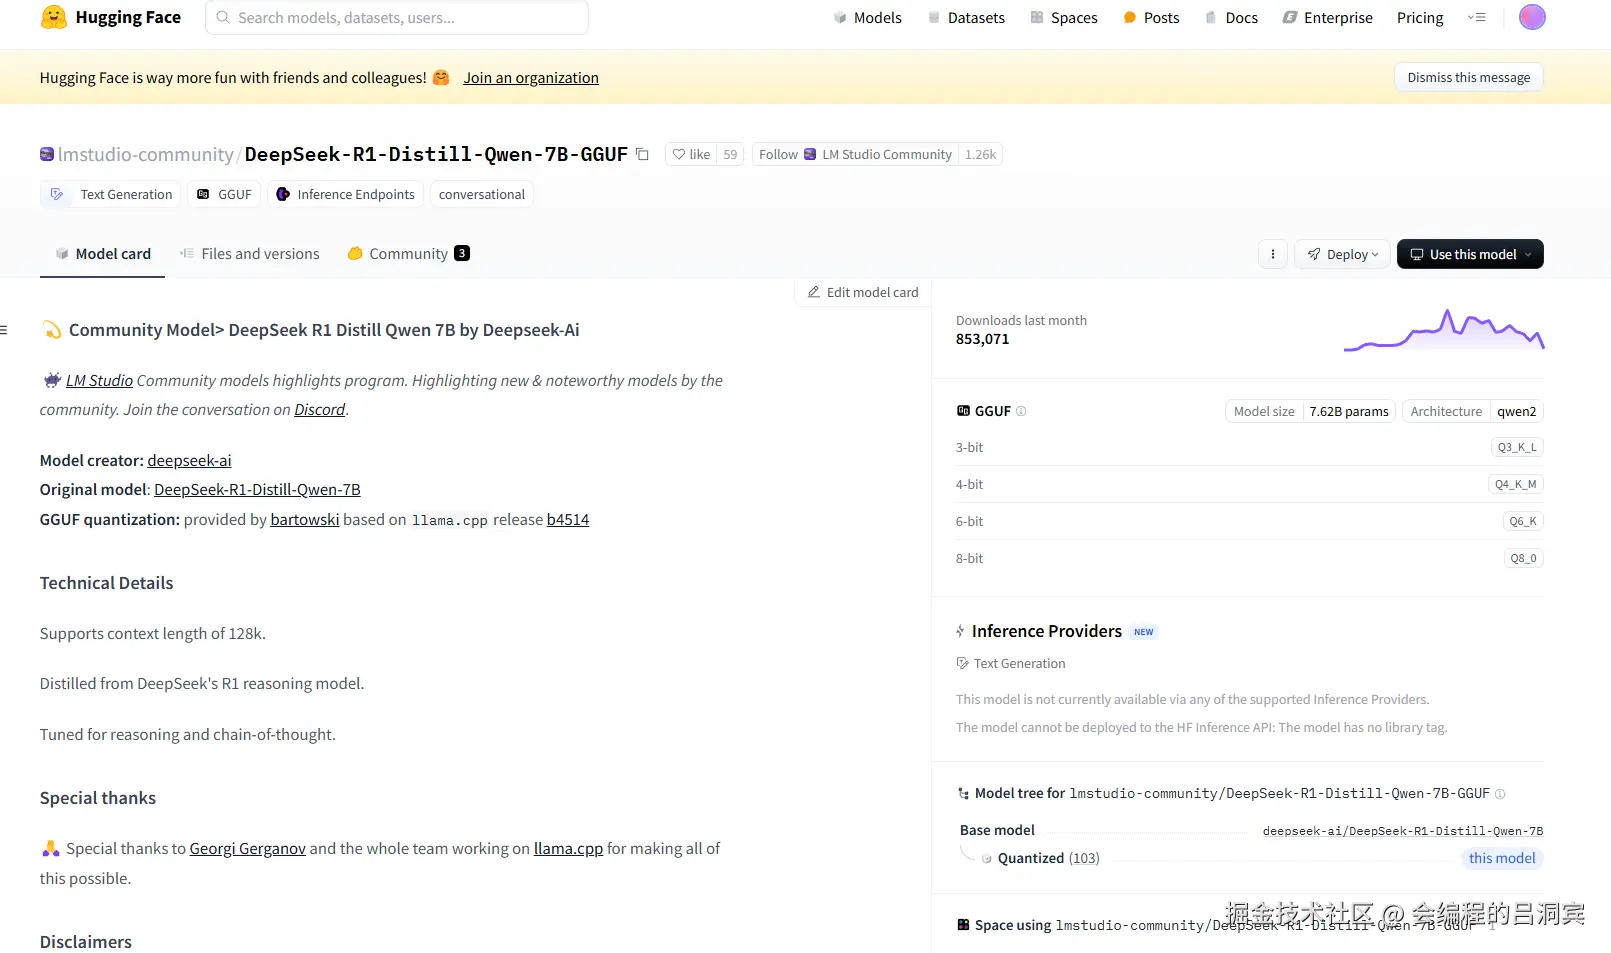Open the b4514 release link

pyautogui.click(x=568, y=519)
